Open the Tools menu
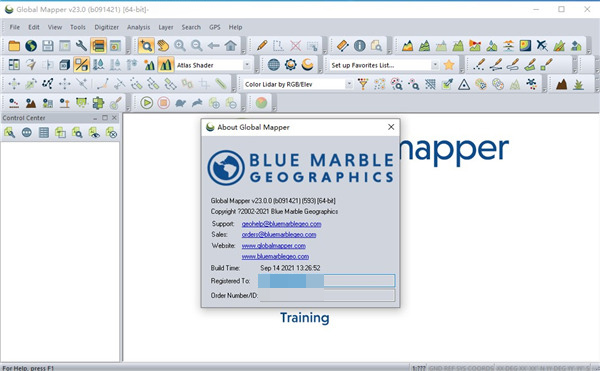 click(78, 27)
